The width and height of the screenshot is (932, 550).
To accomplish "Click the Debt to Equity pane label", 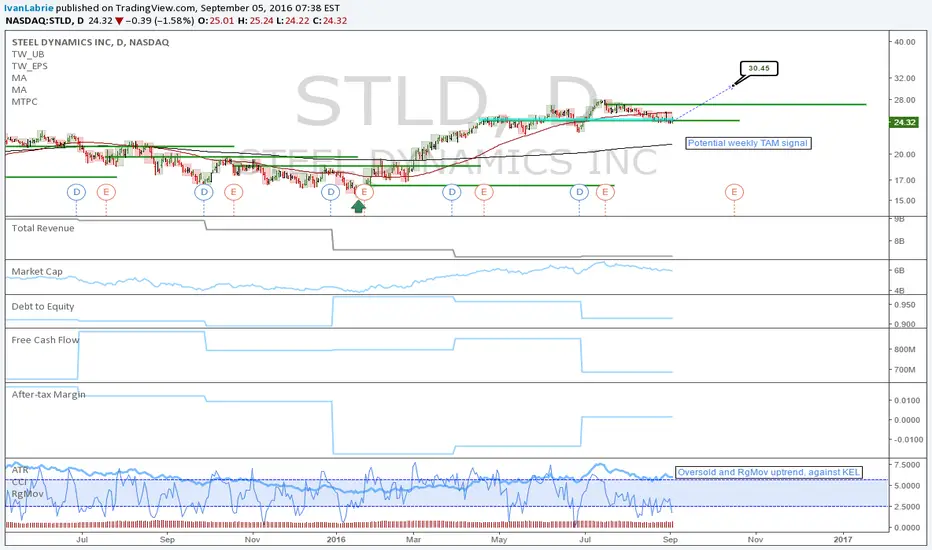I will [x=43, y=307].
